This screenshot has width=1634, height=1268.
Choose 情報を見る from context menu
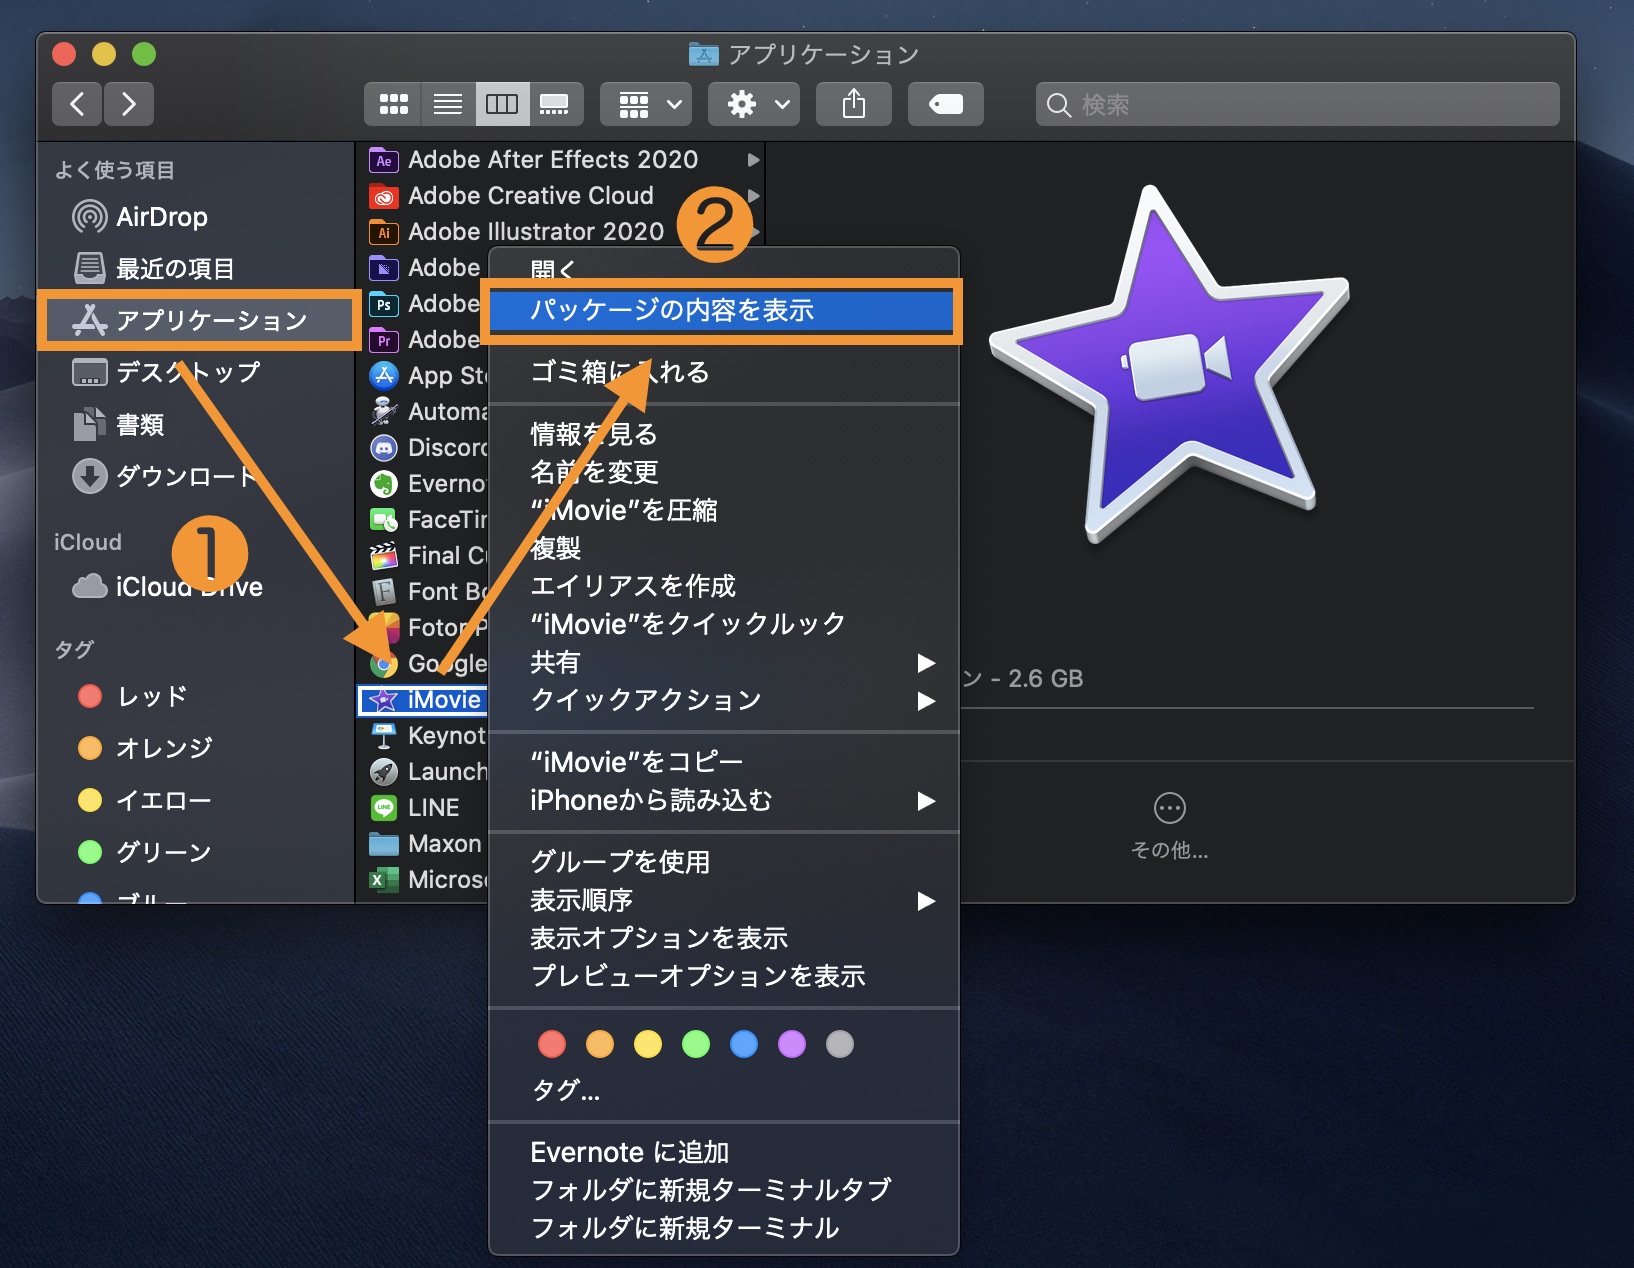(724, 434)
